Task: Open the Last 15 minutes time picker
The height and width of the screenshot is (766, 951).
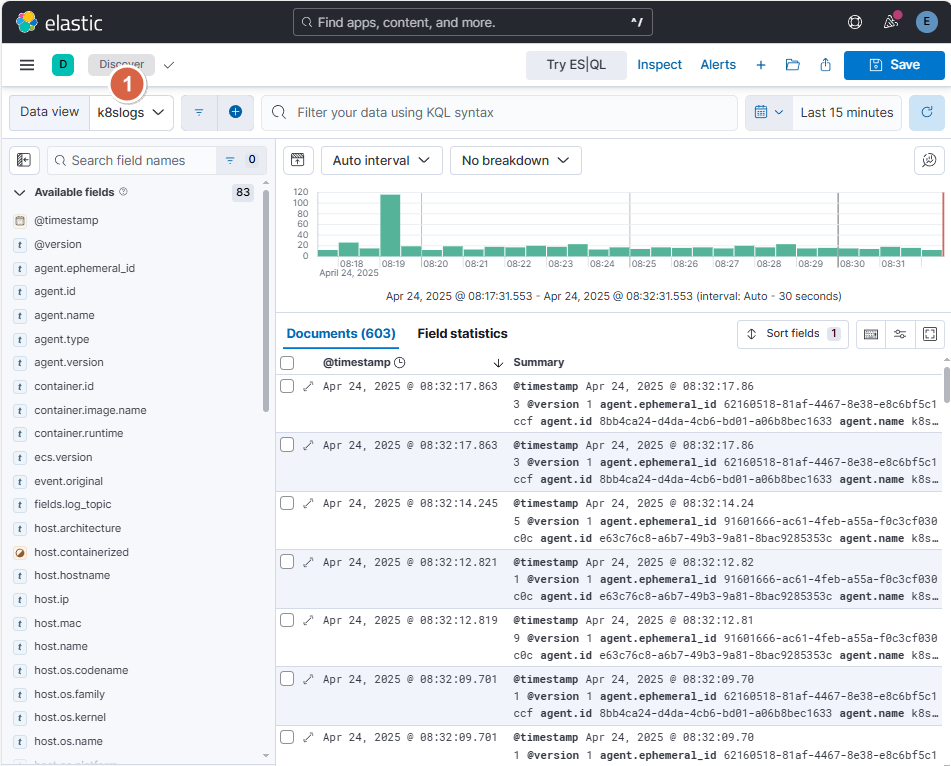Action: click(x=847, y=112)
